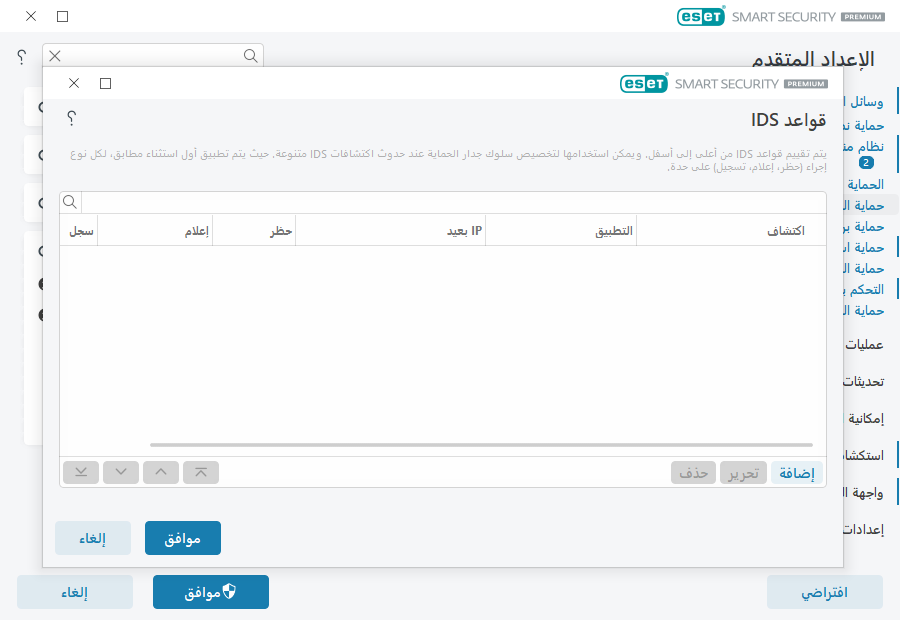
Task: Click the search magnifier in the IDS rules dialog
Action: 67,201
